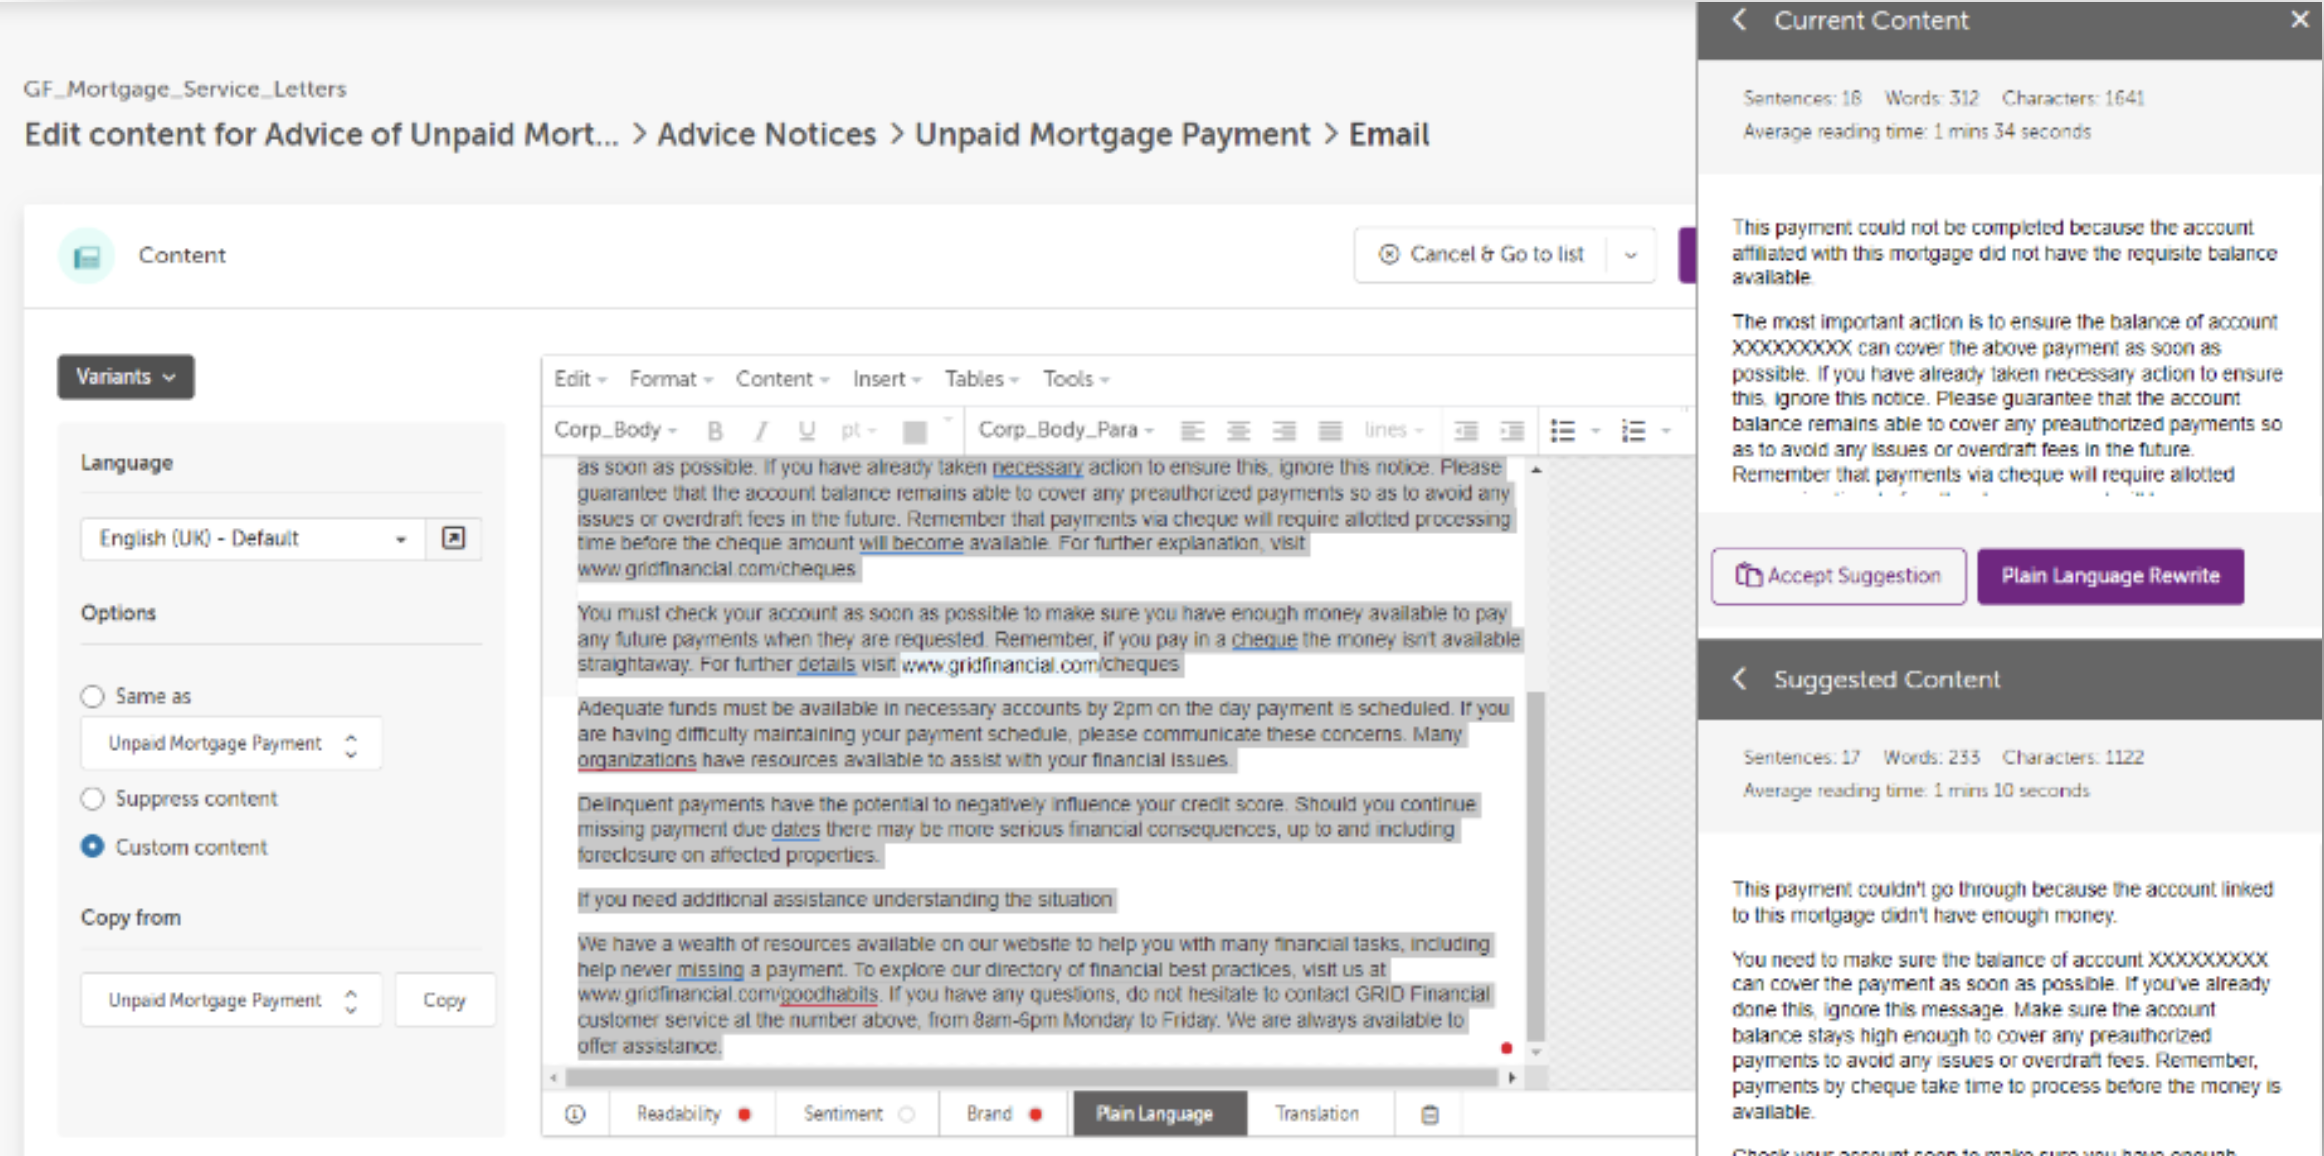Click the center align icon

1238,431
